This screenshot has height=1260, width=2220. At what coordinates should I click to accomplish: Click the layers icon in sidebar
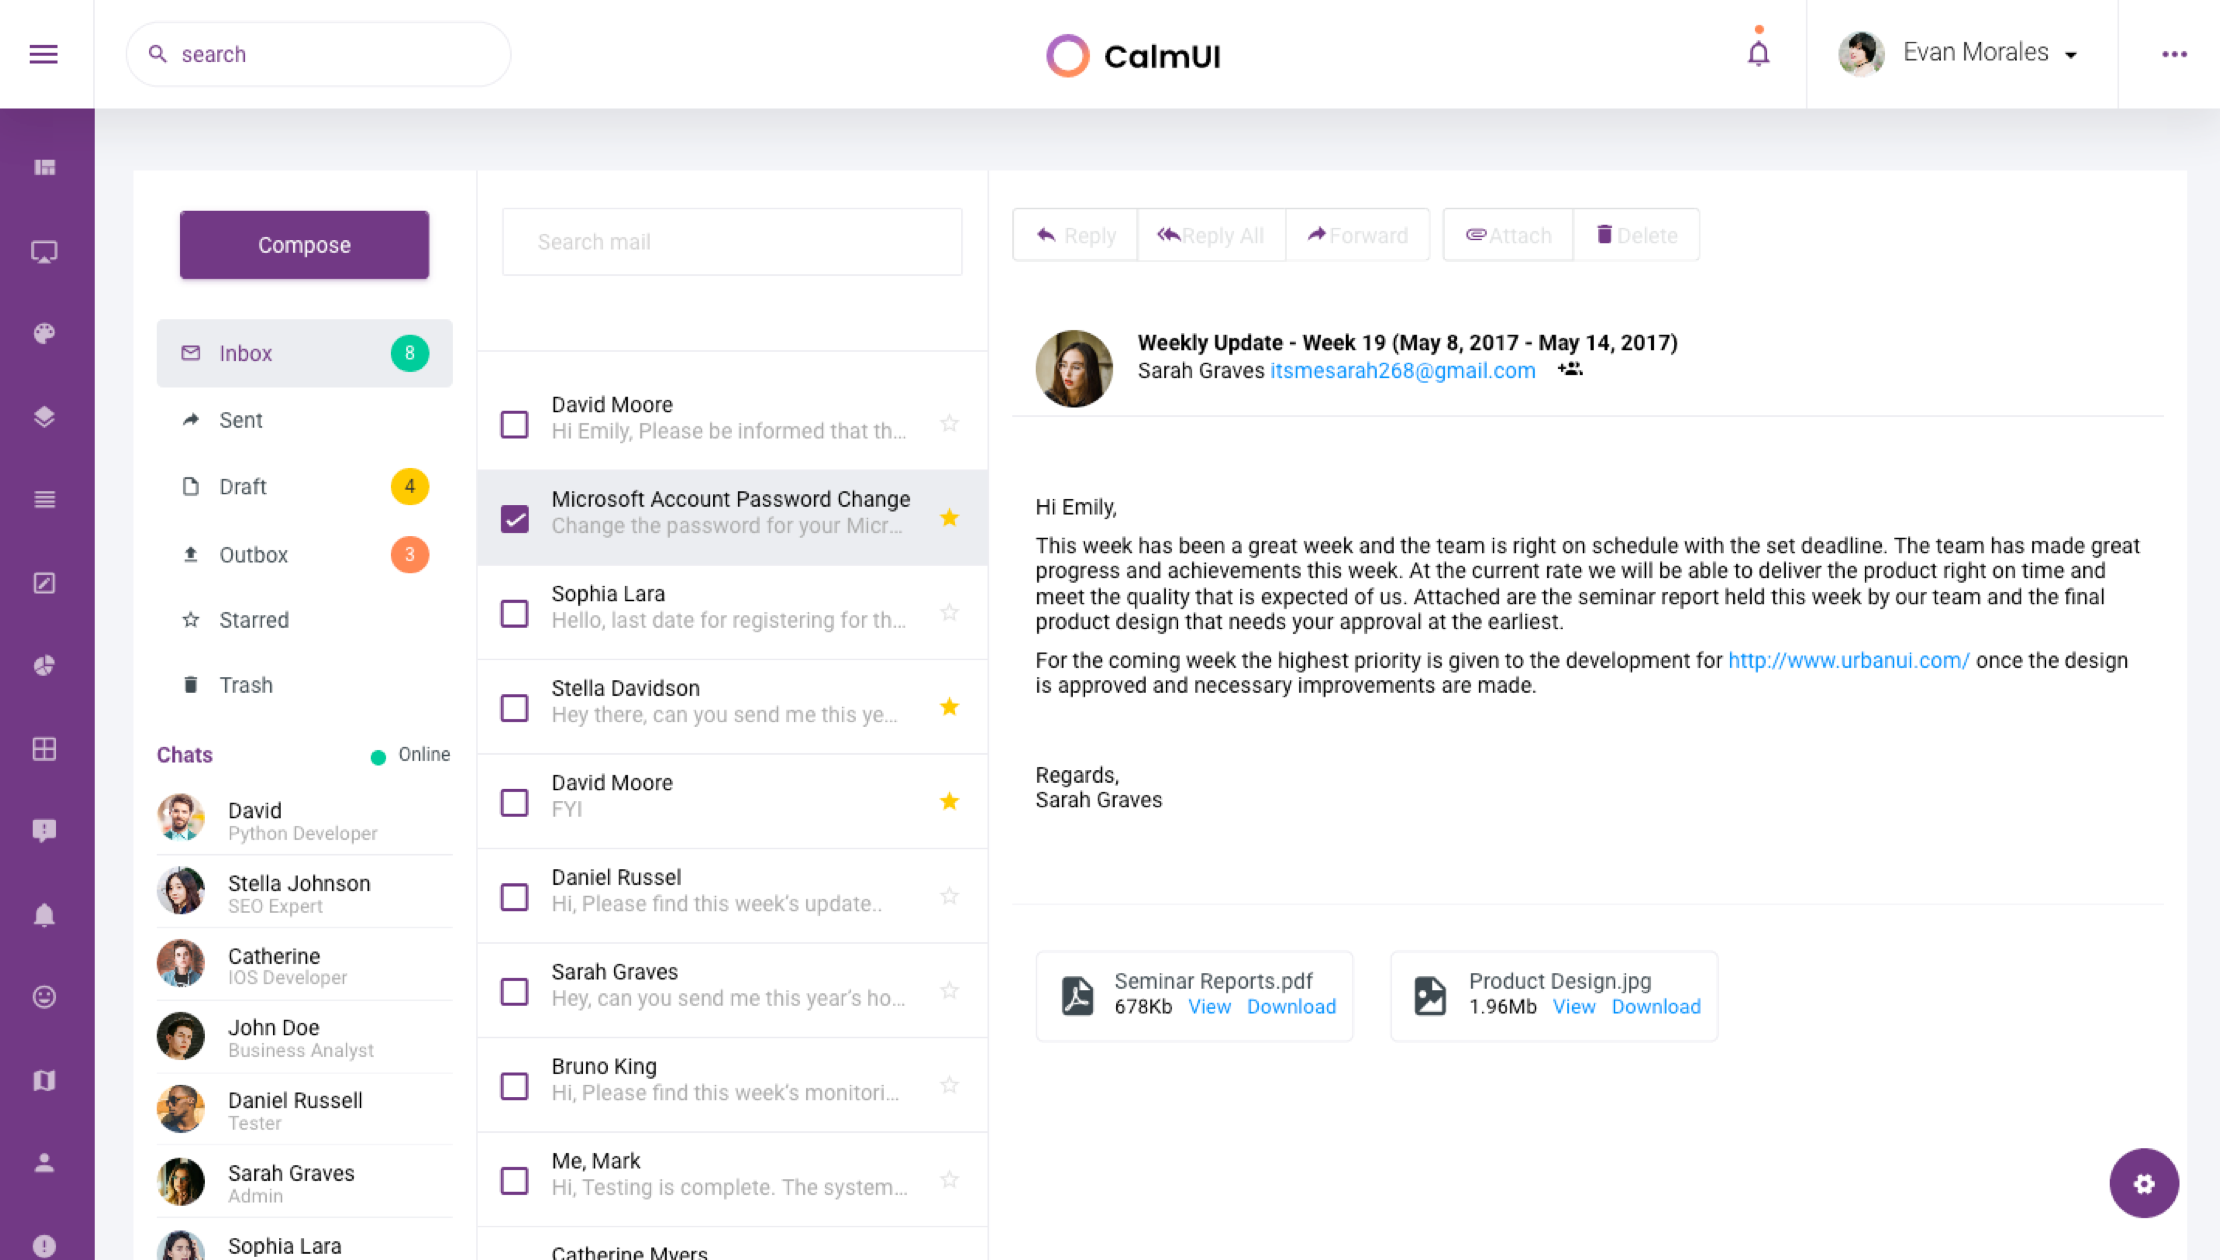[44, 416]
